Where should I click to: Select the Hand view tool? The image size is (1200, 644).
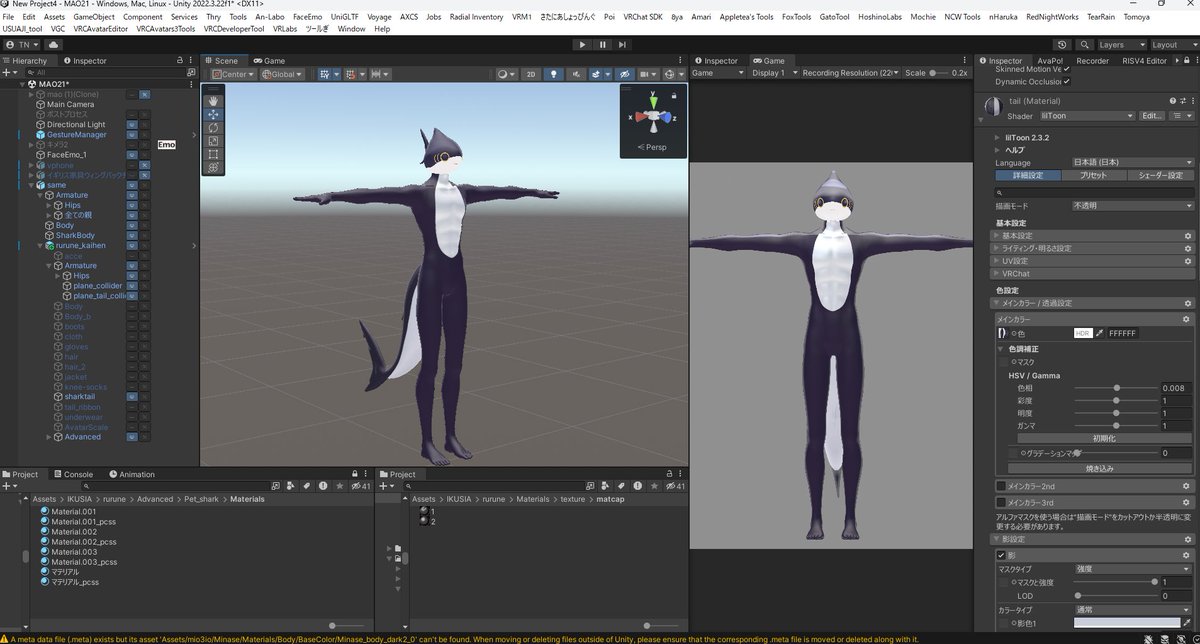click(x=214, y=101)
